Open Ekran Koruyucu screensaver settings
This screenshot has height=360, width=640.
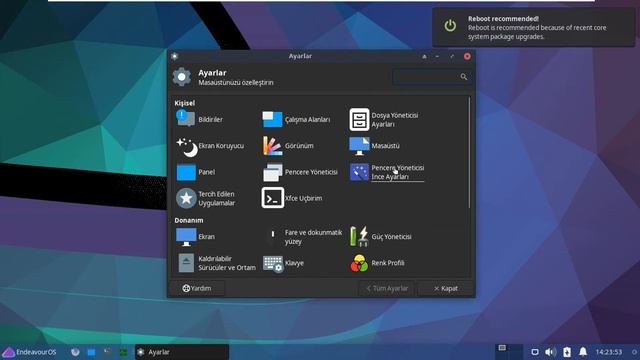pos(210,146)
